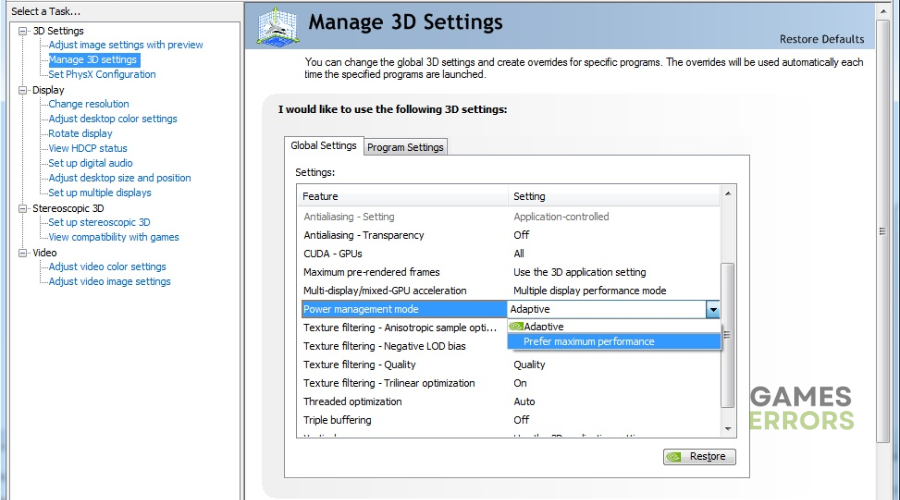This screenshot has width=900, height=500.
Task: Select the Stereoscopic 3D category label
Action: pyautogui.click(x=68, y=208)
